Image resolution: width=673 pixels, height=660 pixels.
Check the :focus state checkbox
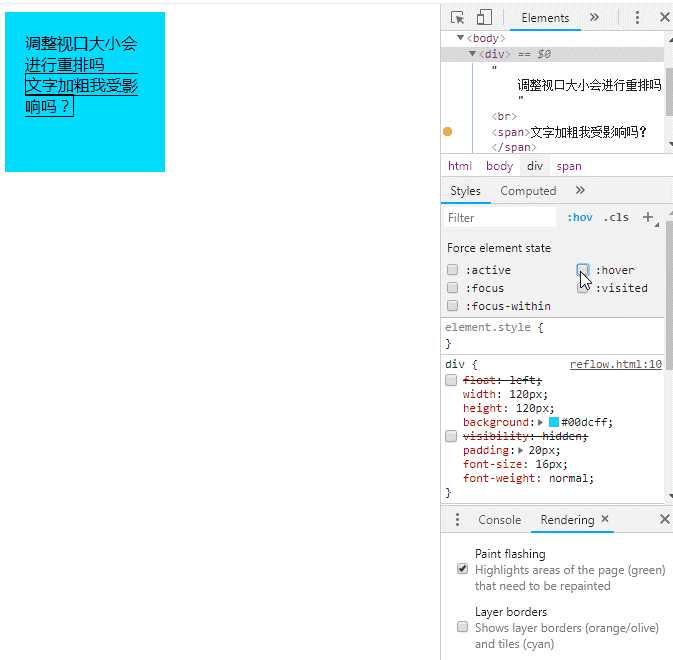(452, 288)
